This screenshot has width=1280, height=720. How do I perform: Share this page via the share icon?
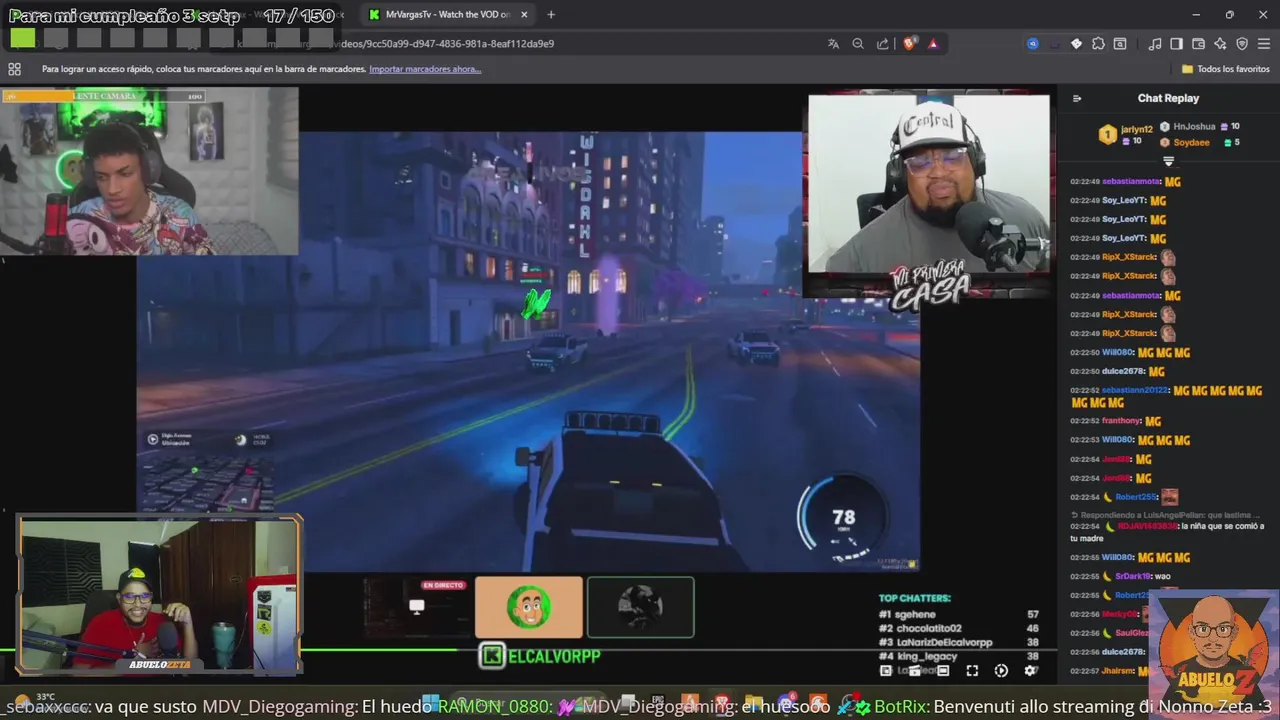point(883,44)
